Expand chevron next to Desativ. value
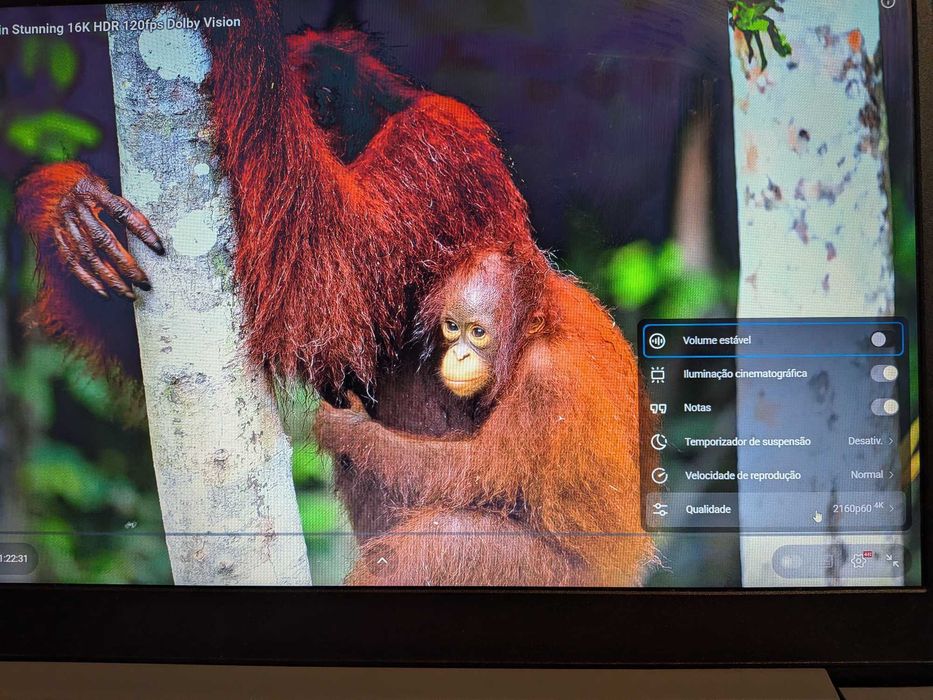The width and height of the screenshot is (933, 700). click(x=891, y=440)
